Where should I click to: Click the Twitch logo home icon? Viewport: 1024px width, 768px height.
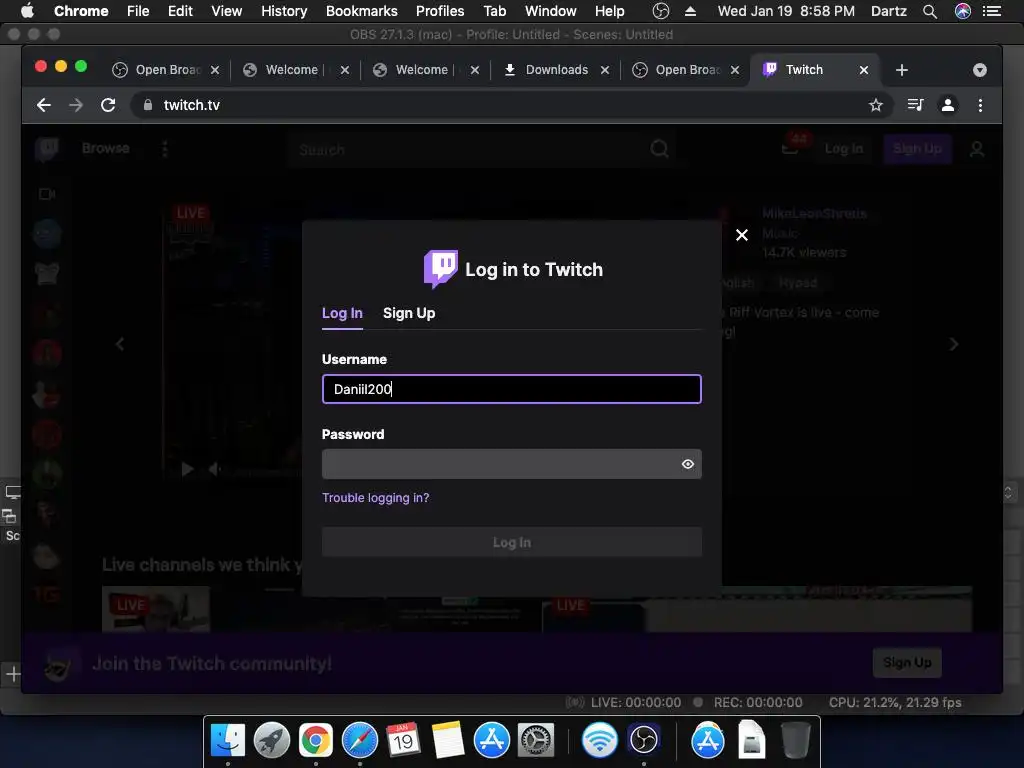click(x=47, y=150)
